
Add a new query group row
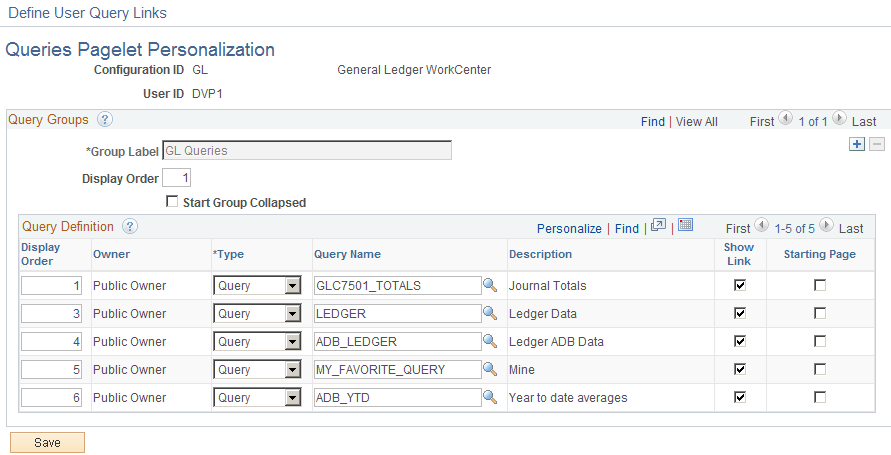[x=857, y=144]
